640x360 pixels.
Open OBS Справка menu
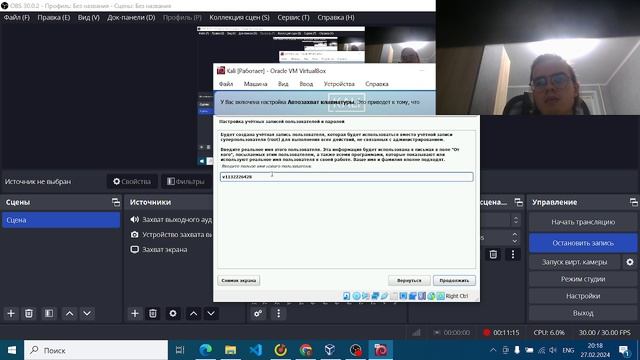336,18
